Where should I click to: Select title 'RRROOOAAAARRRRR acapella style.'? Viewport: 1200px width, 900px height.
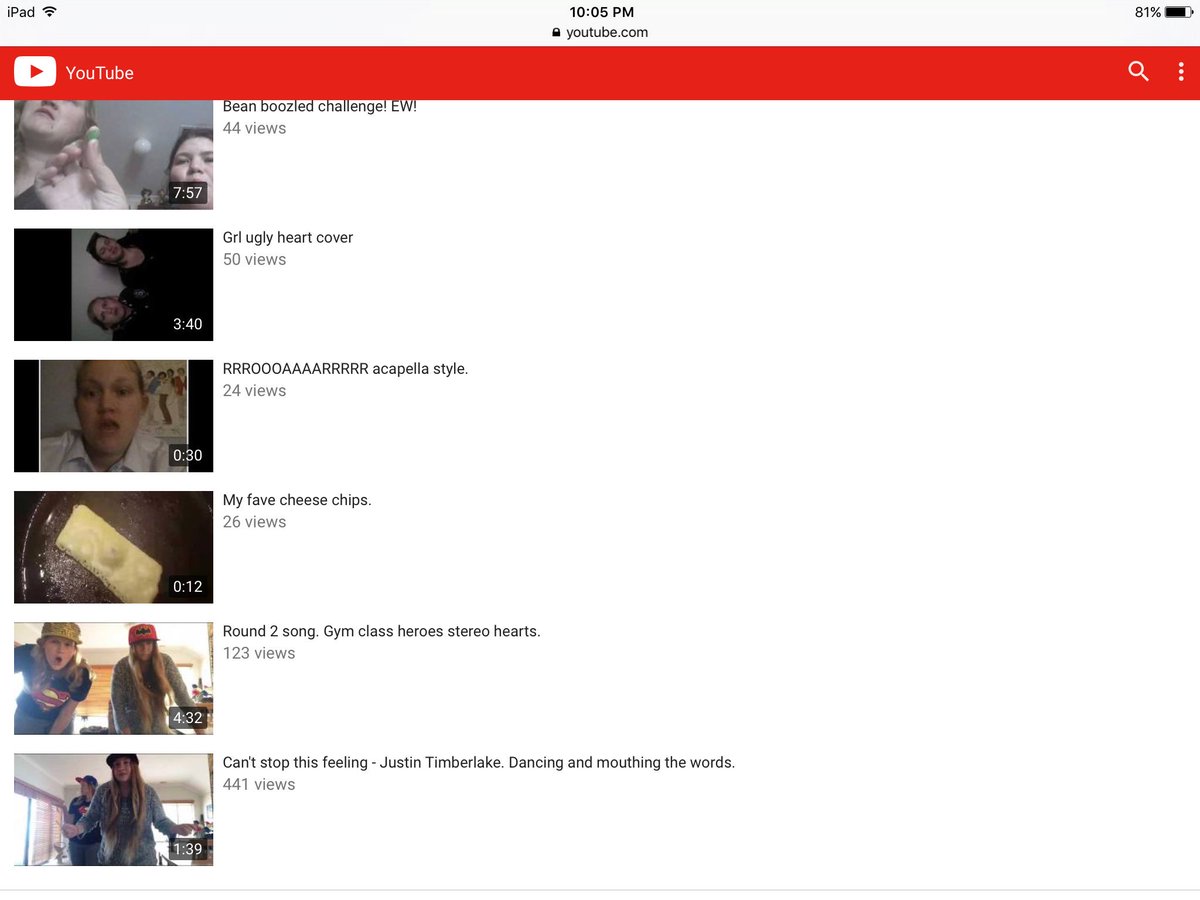(345, 369)
